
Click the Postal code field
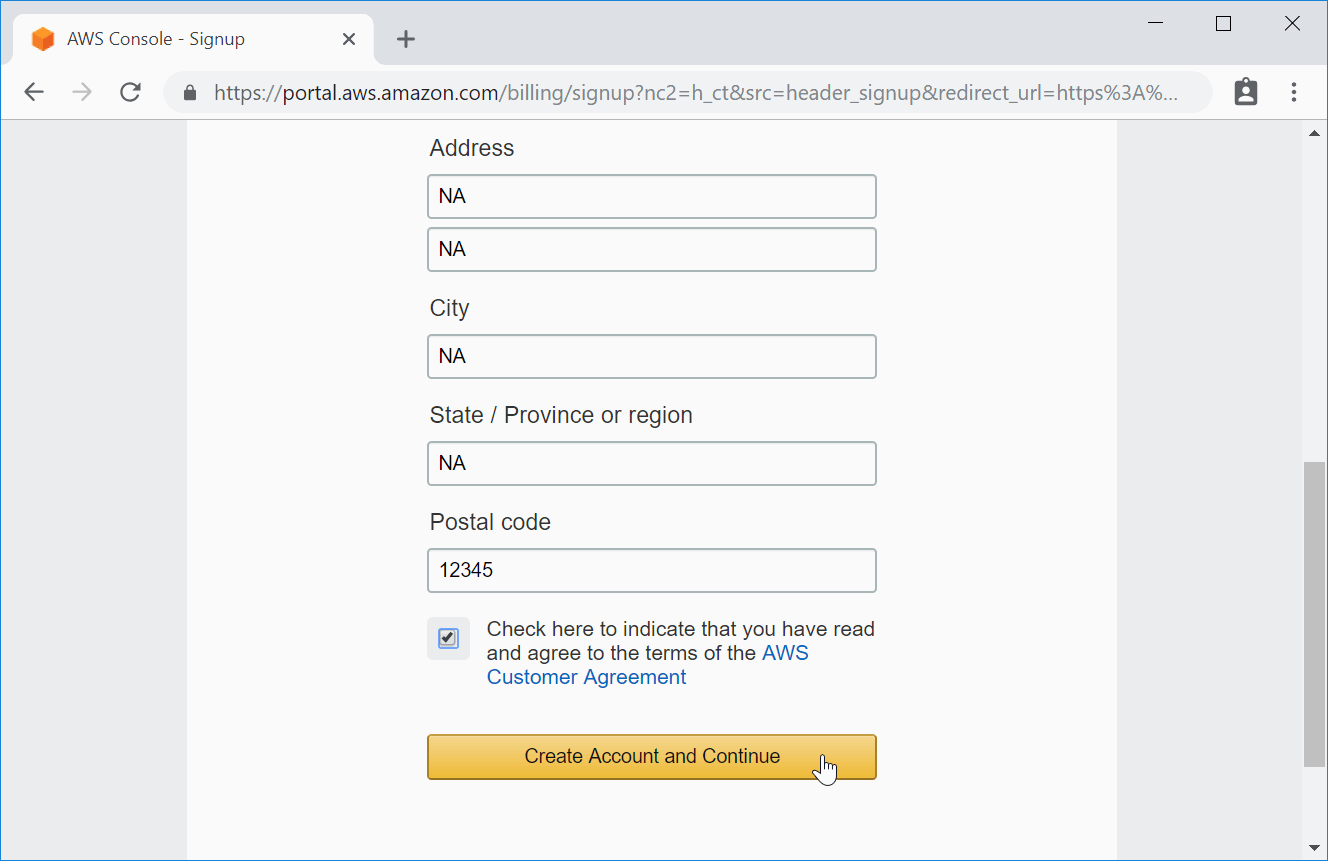pyautogui.click(x=652, y=570)
